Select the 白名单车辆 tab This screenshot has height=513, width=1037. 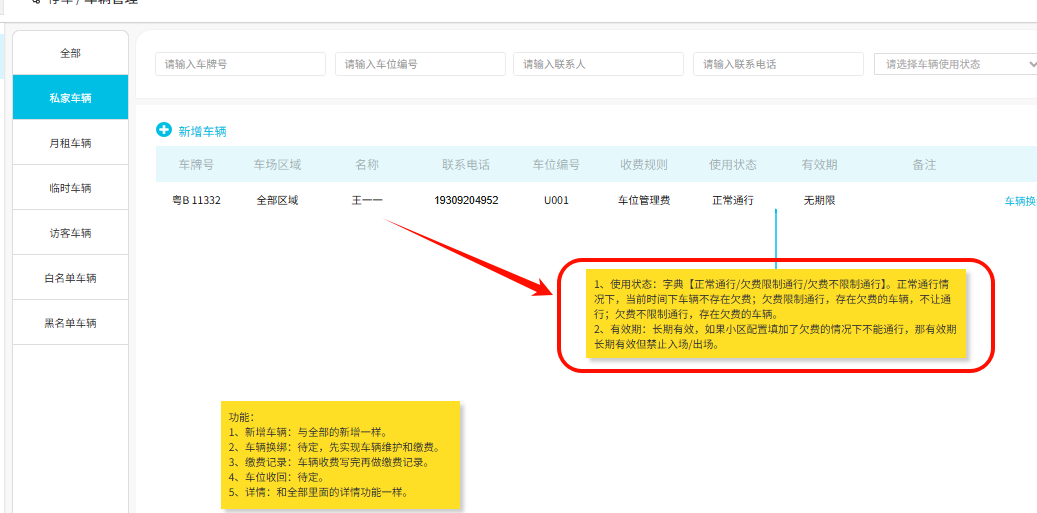[70, 278]
